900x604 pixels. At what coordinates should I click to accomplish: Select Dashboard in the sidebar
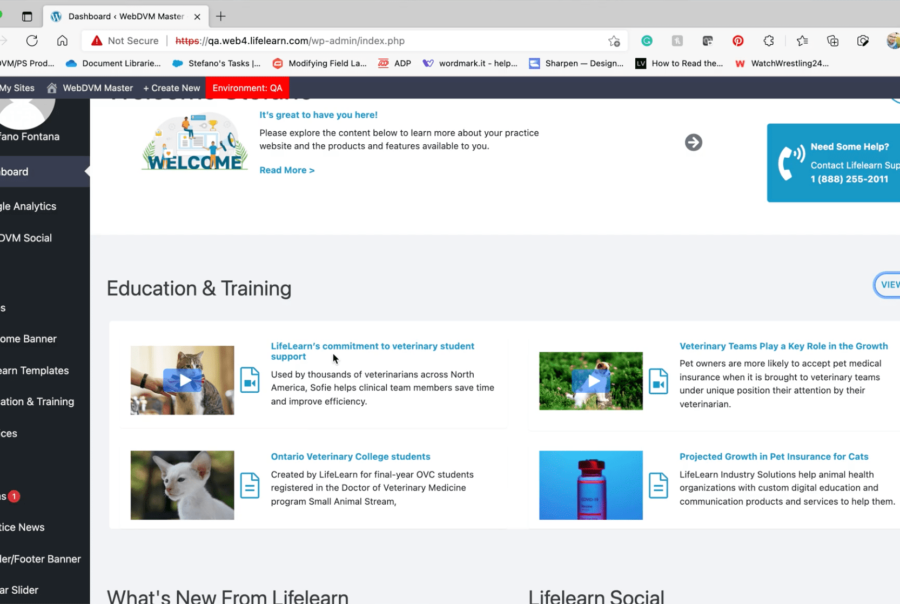click(45, 172)
